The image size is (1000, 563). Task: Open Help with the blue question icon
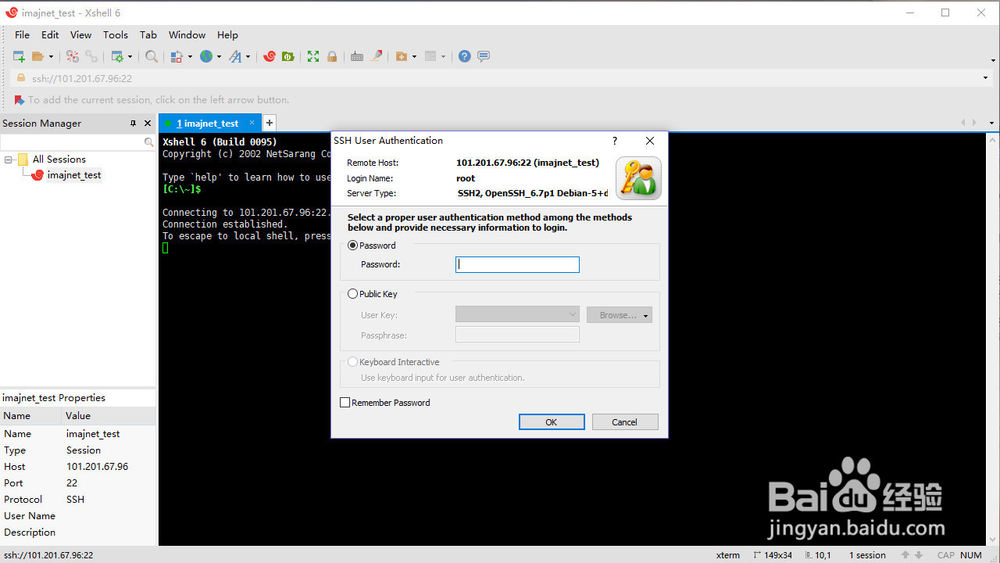tap(464, 57)
